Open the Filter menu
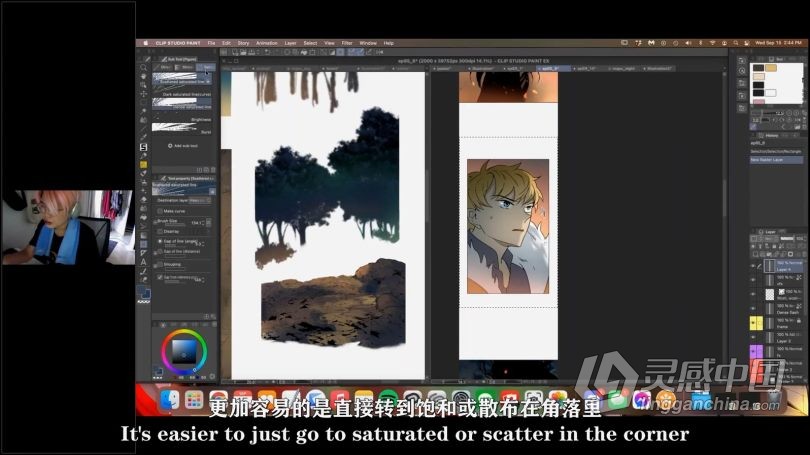The width and height of the screenshot is (810, 455). 347,43
